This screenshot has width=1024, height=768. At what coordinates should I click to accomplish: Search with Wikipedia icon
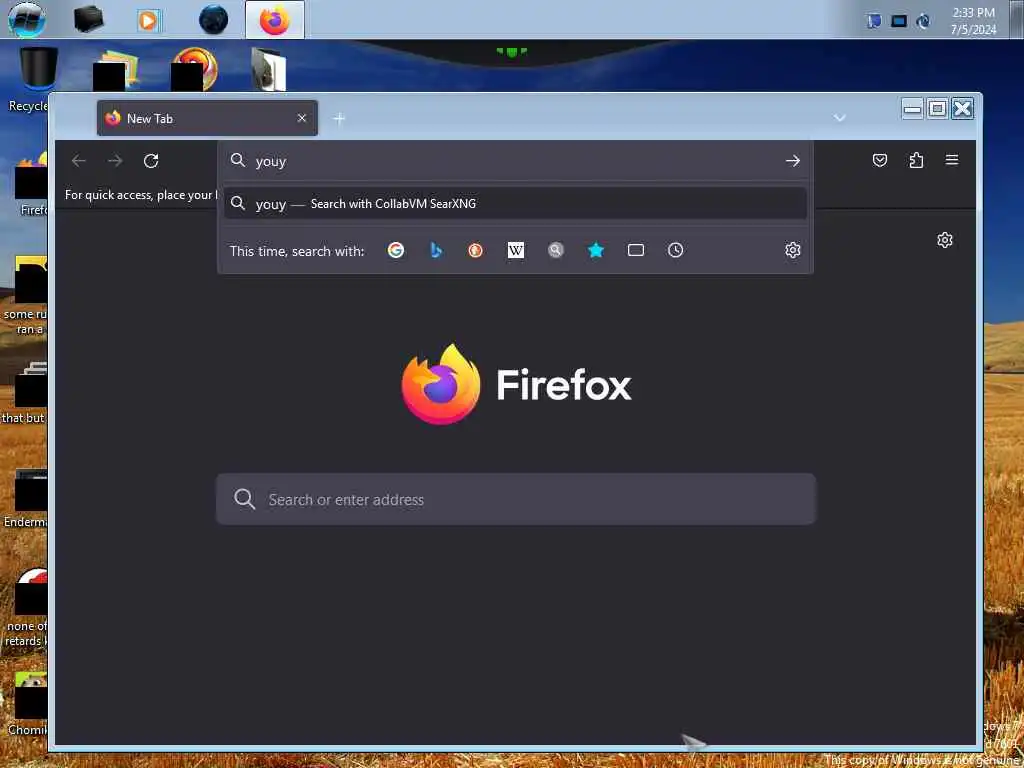tap(516, 250)
